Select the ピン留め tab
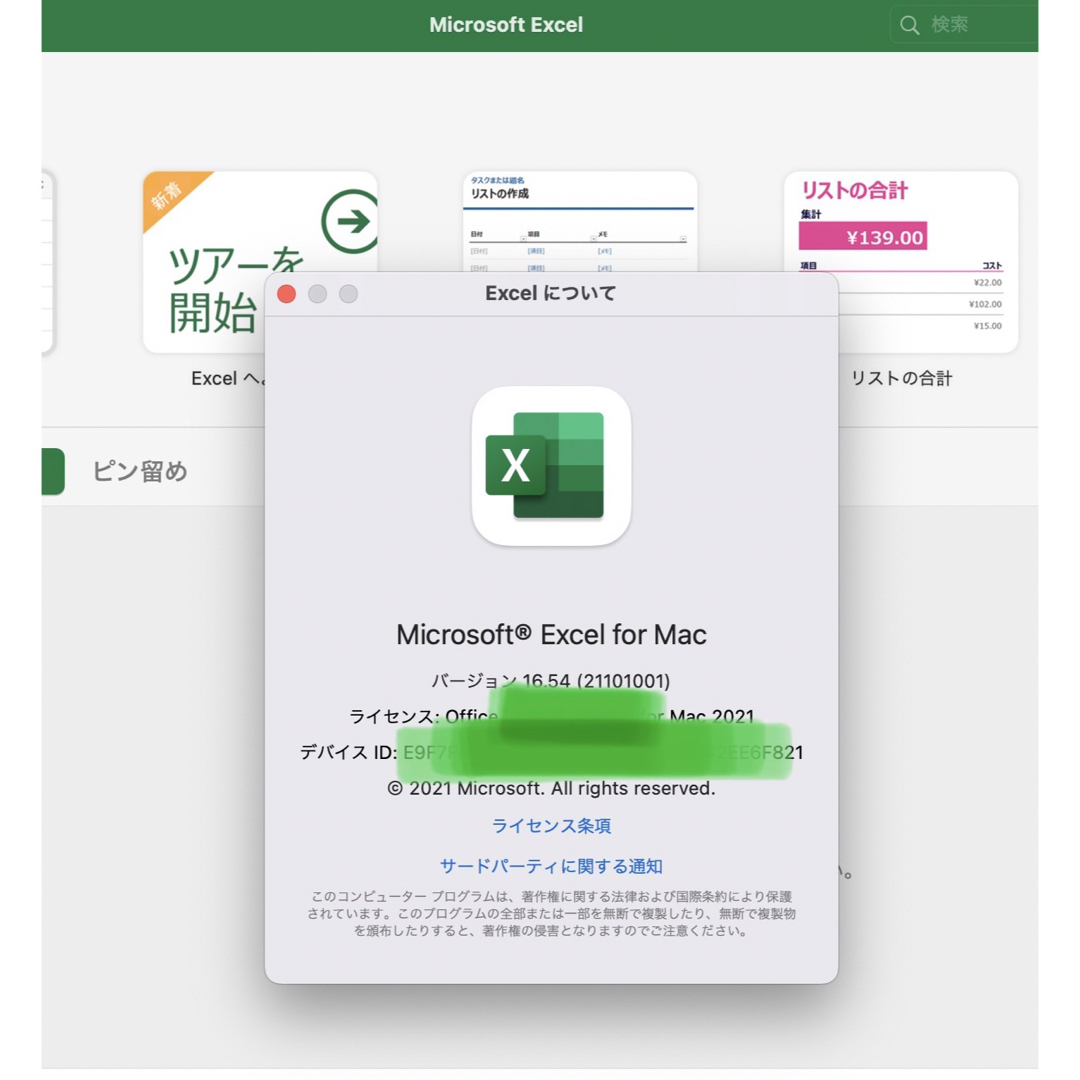This screenshot has width=1080, height=1080. 141,471
